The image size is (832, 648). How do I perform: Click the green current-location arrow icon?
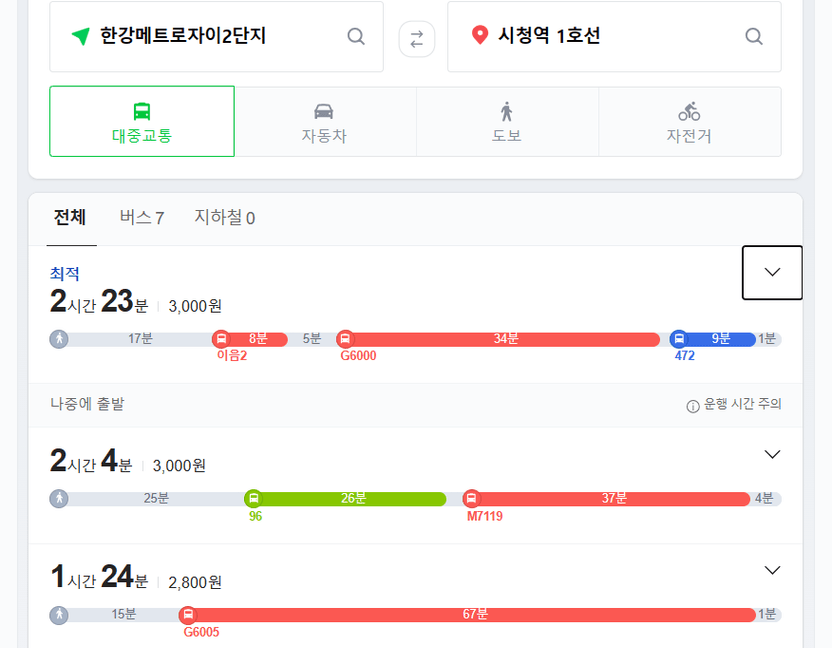pyautogui.click(x=81, y=36)
